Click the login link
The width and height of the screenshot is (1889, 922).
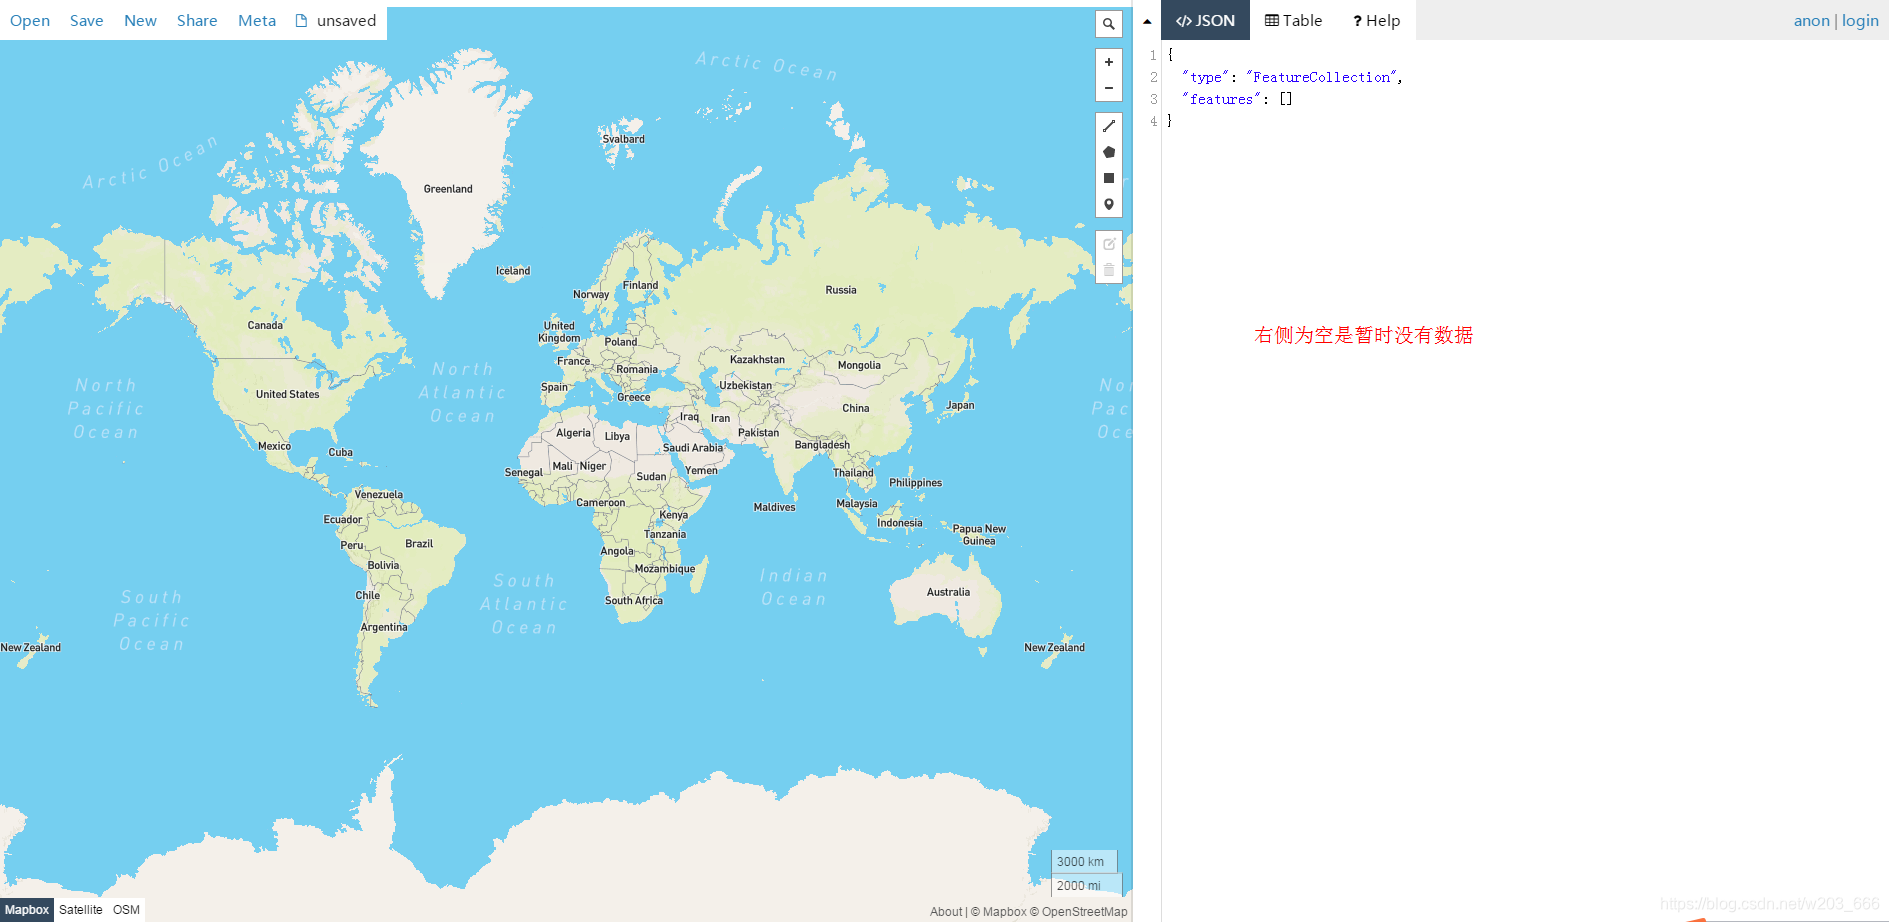point(1860,21)
